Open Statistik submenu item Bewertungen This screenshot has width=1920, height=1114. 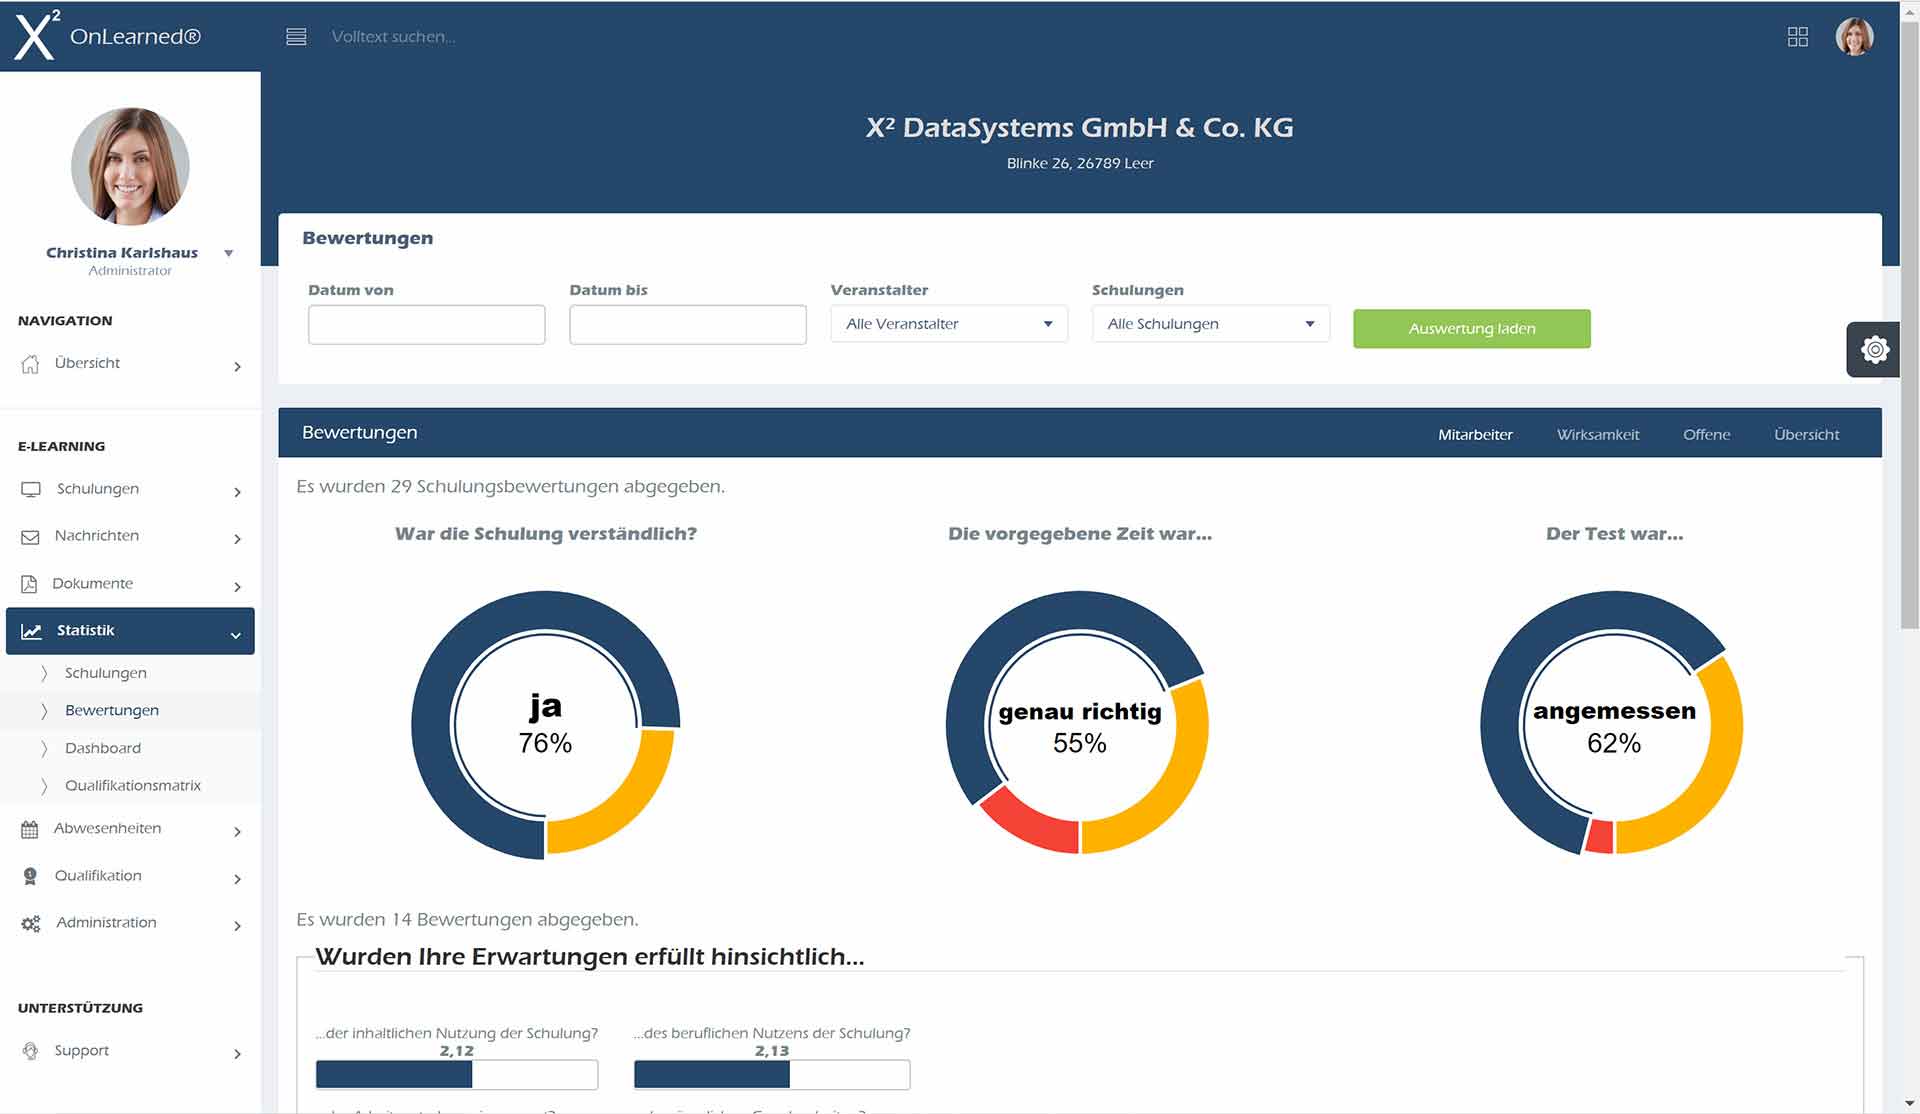tap(111, 710)
